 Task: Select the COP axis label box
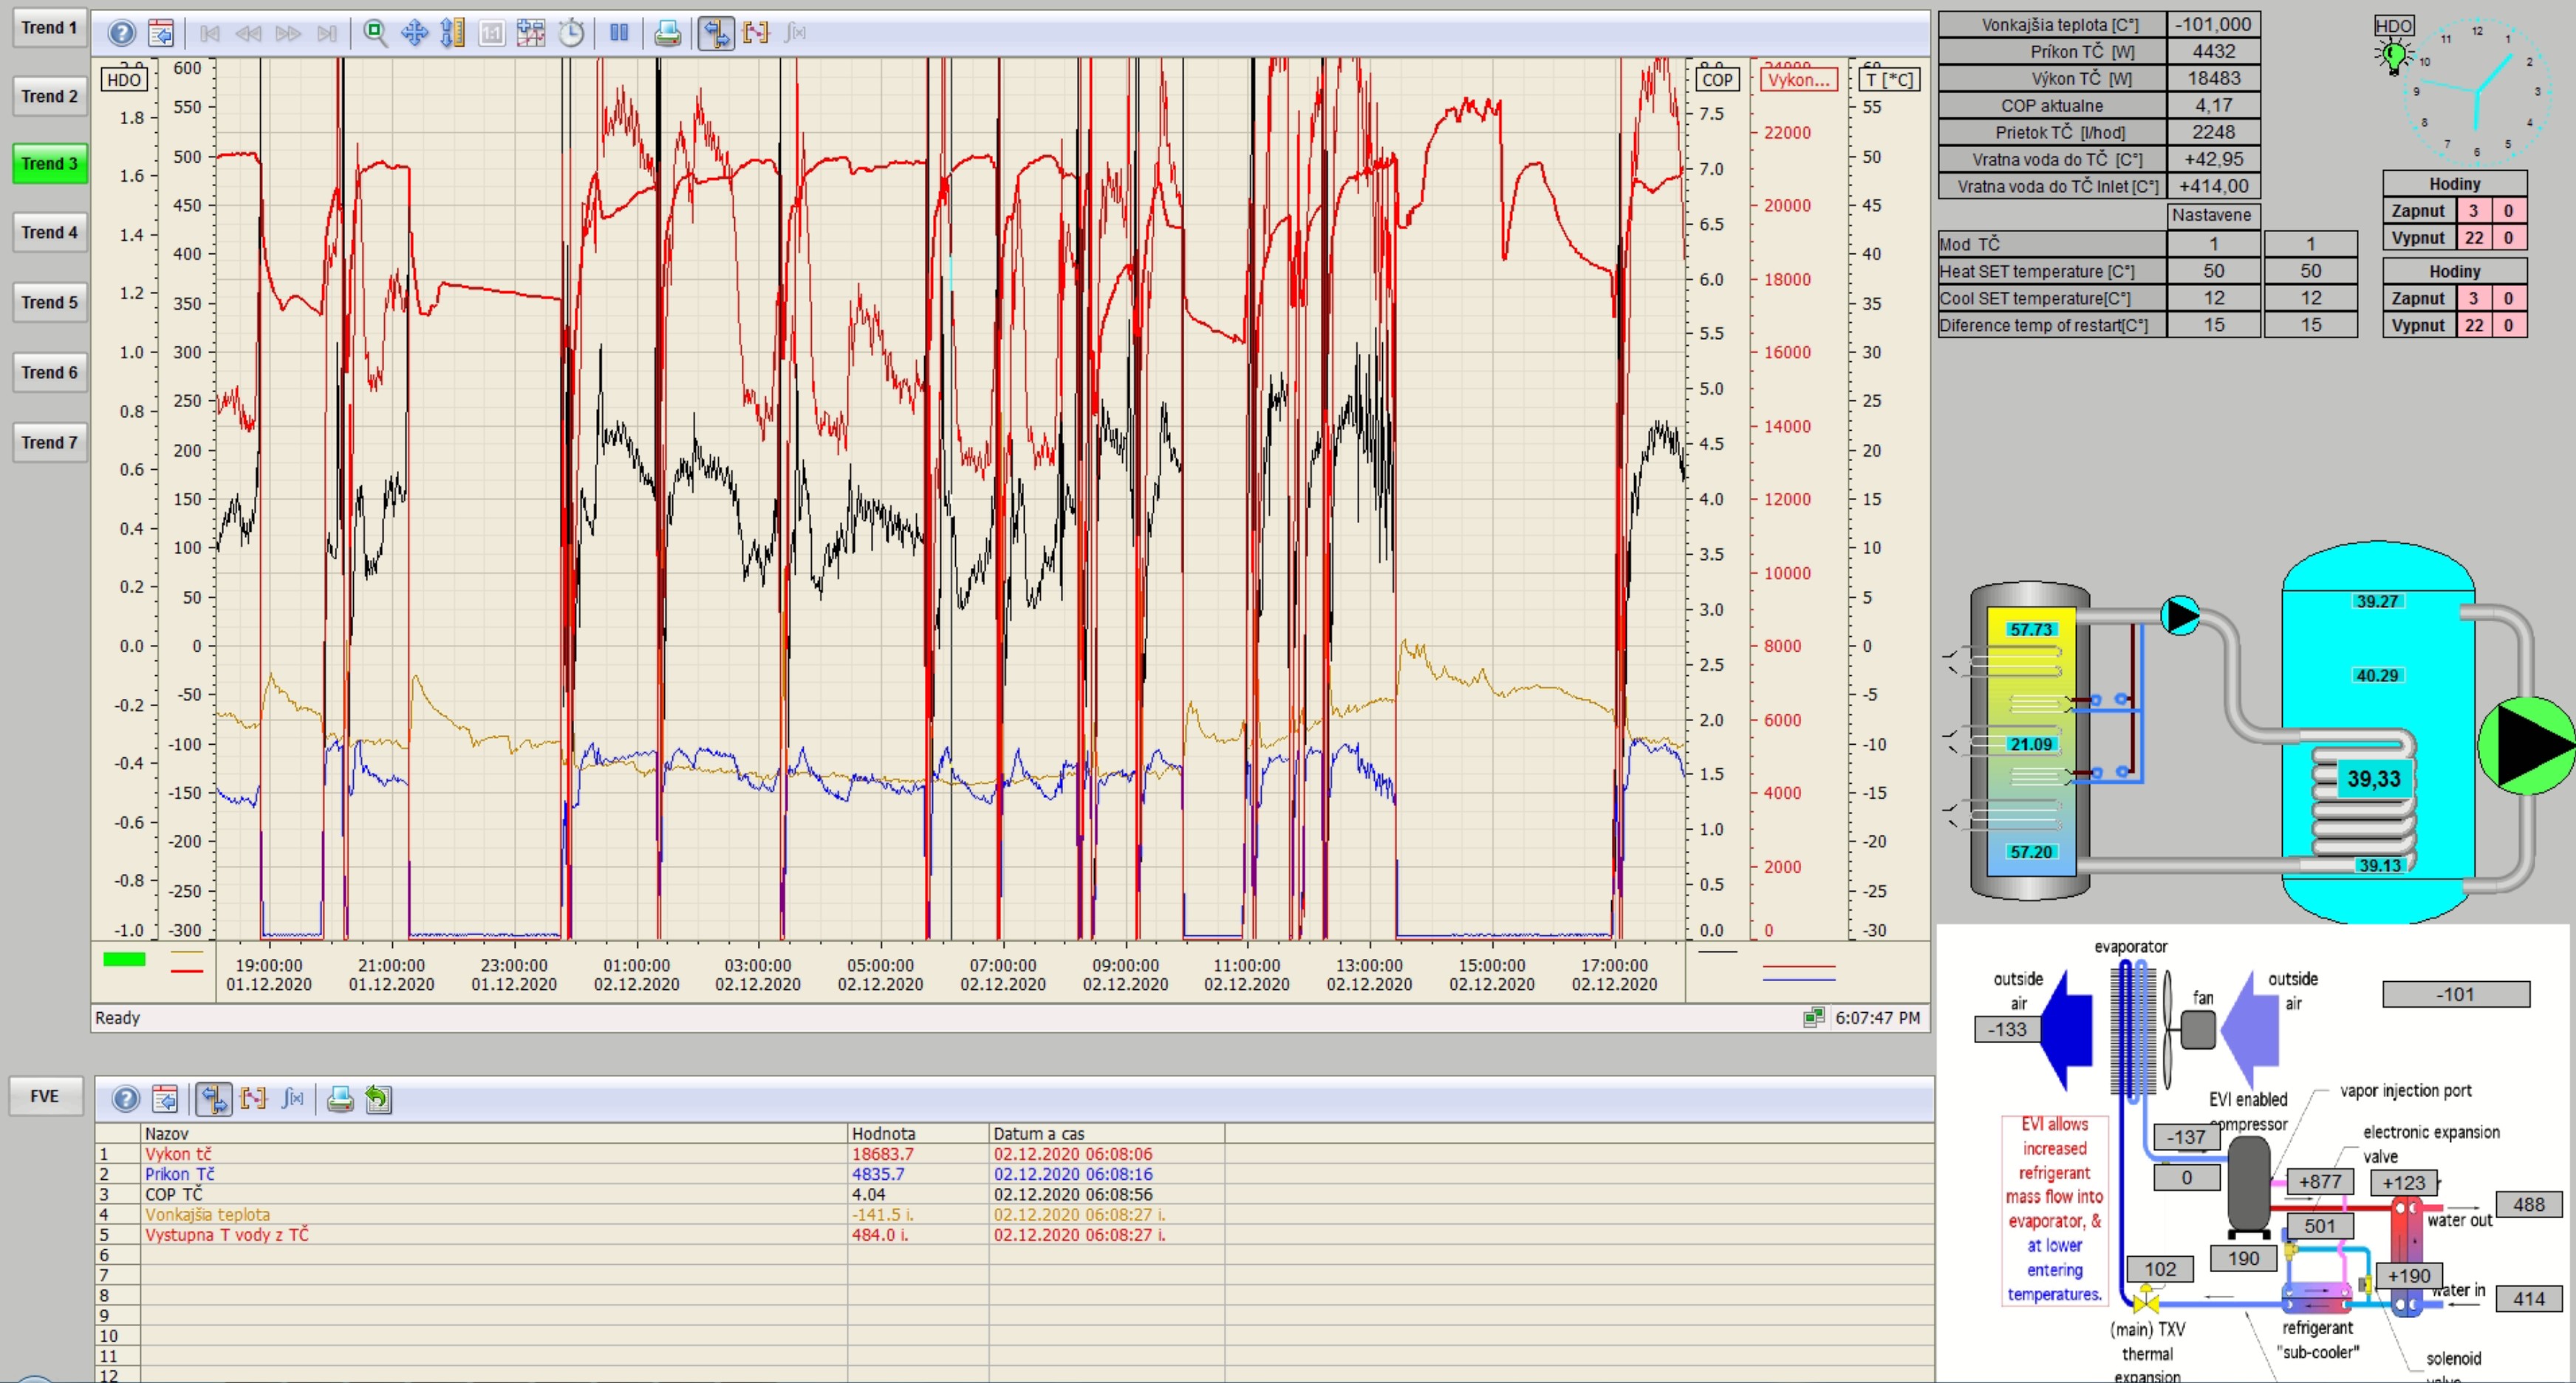1717,80
